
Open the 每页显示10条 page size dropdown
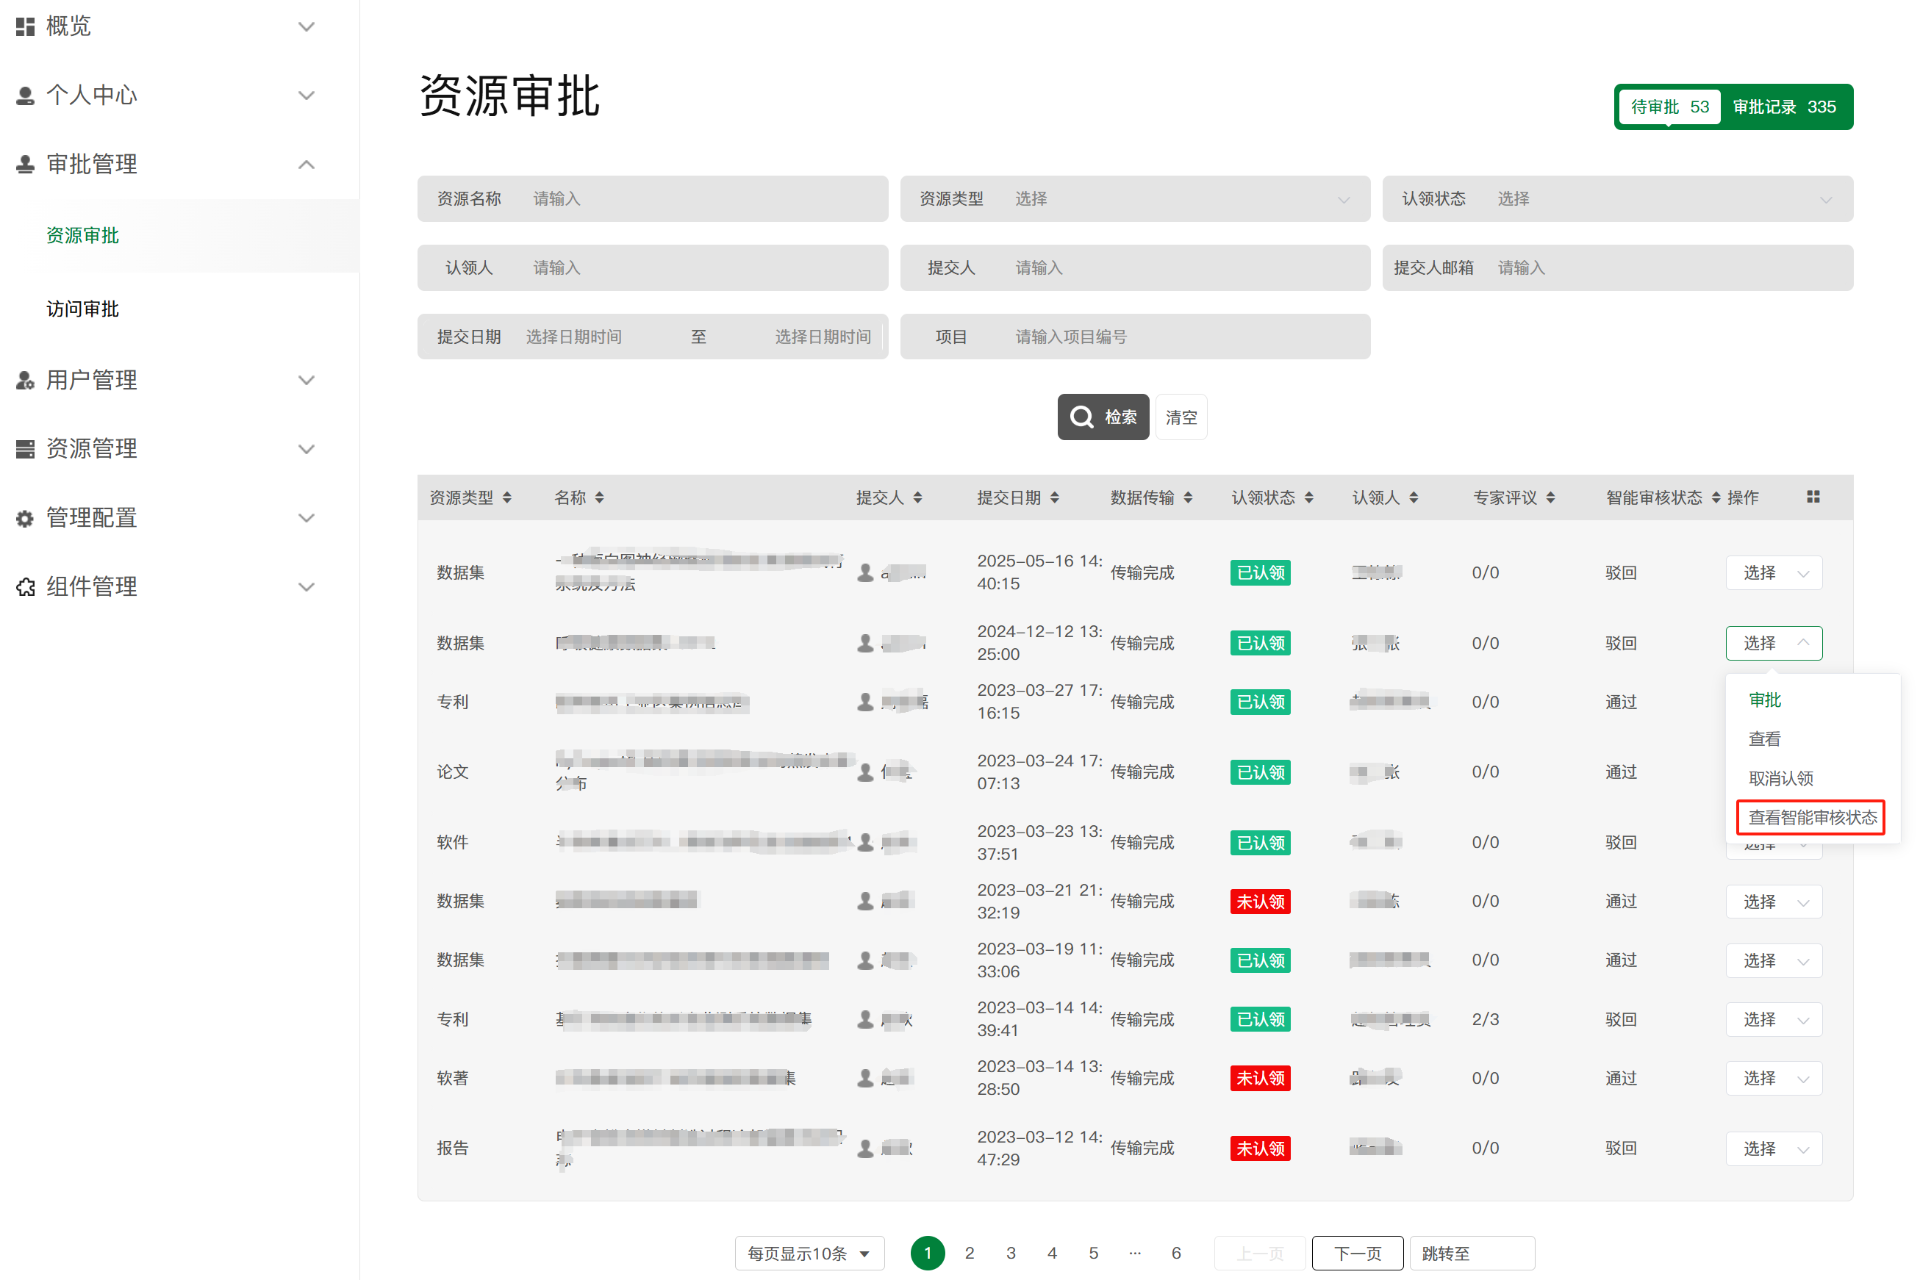(x=809, y=1253)
